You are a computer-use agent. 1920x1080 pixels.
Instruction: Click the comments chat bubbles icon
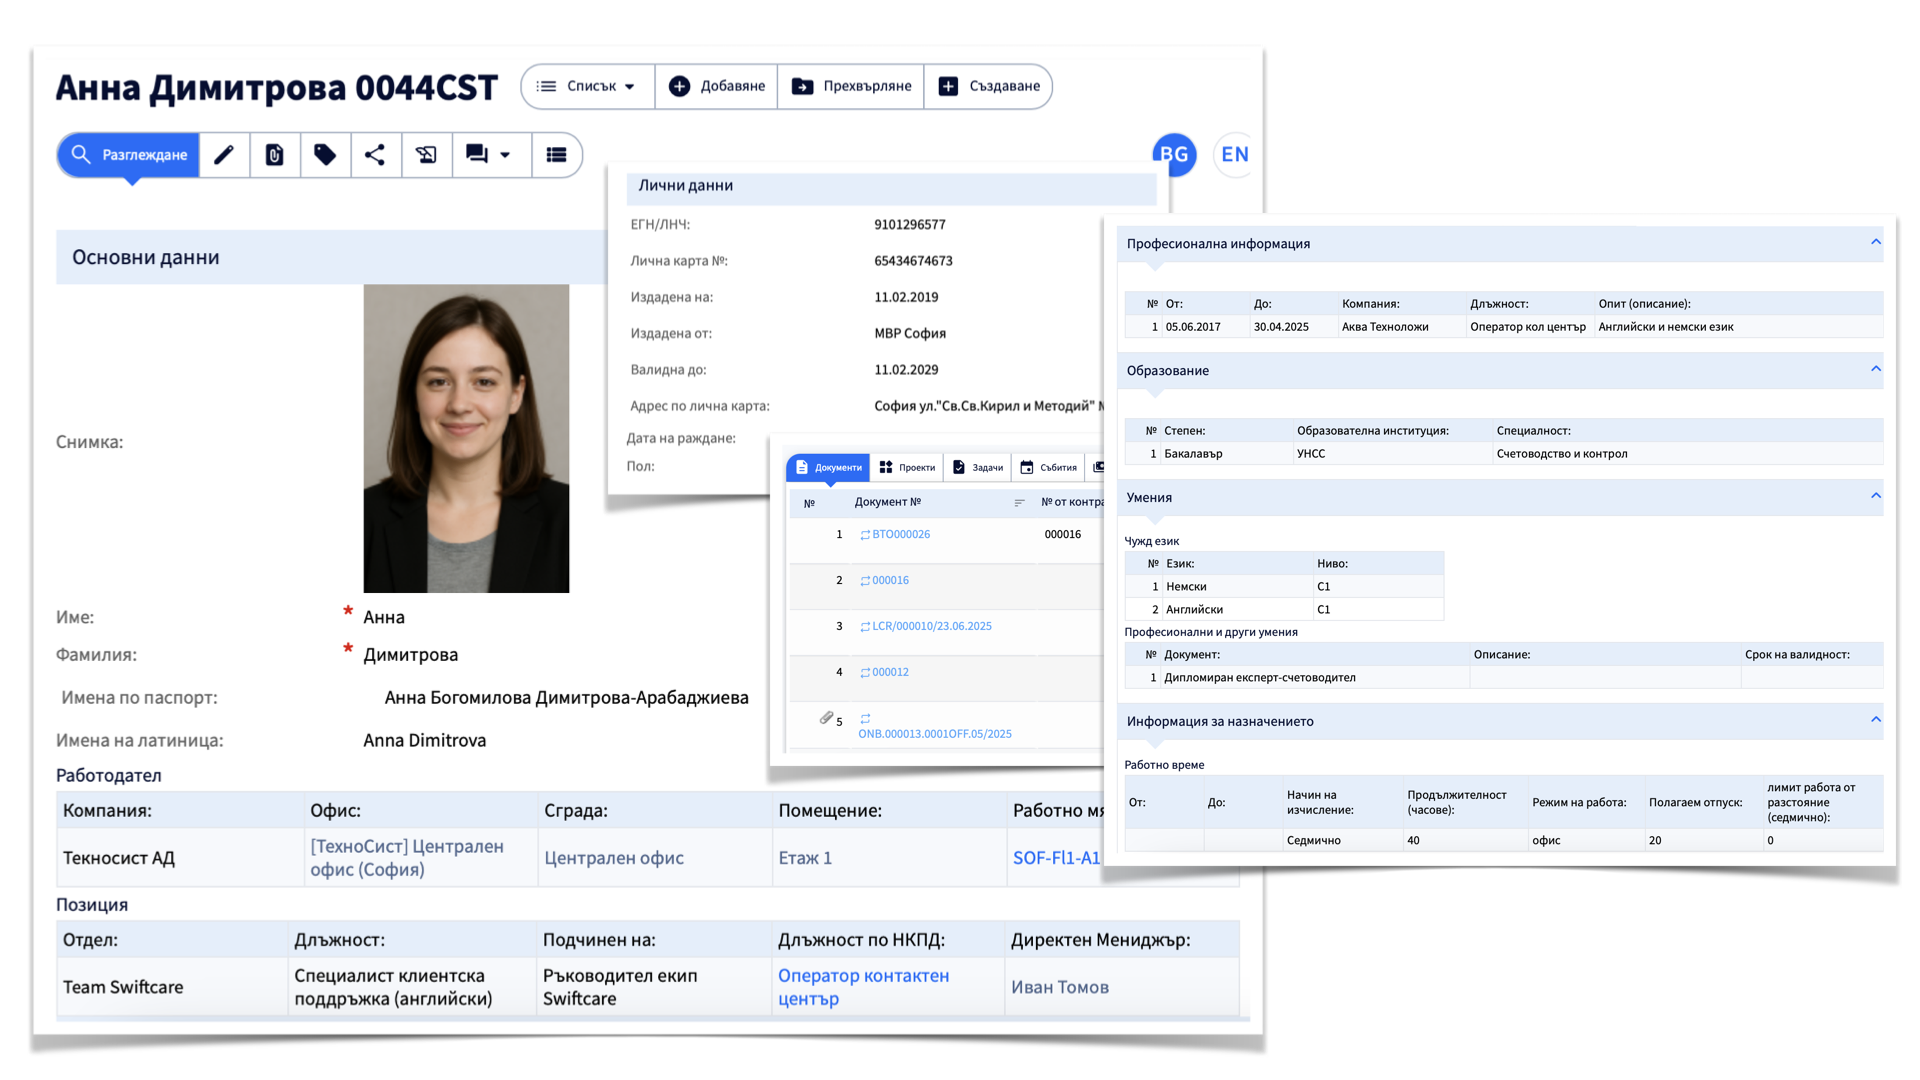[x=477, y=155]
